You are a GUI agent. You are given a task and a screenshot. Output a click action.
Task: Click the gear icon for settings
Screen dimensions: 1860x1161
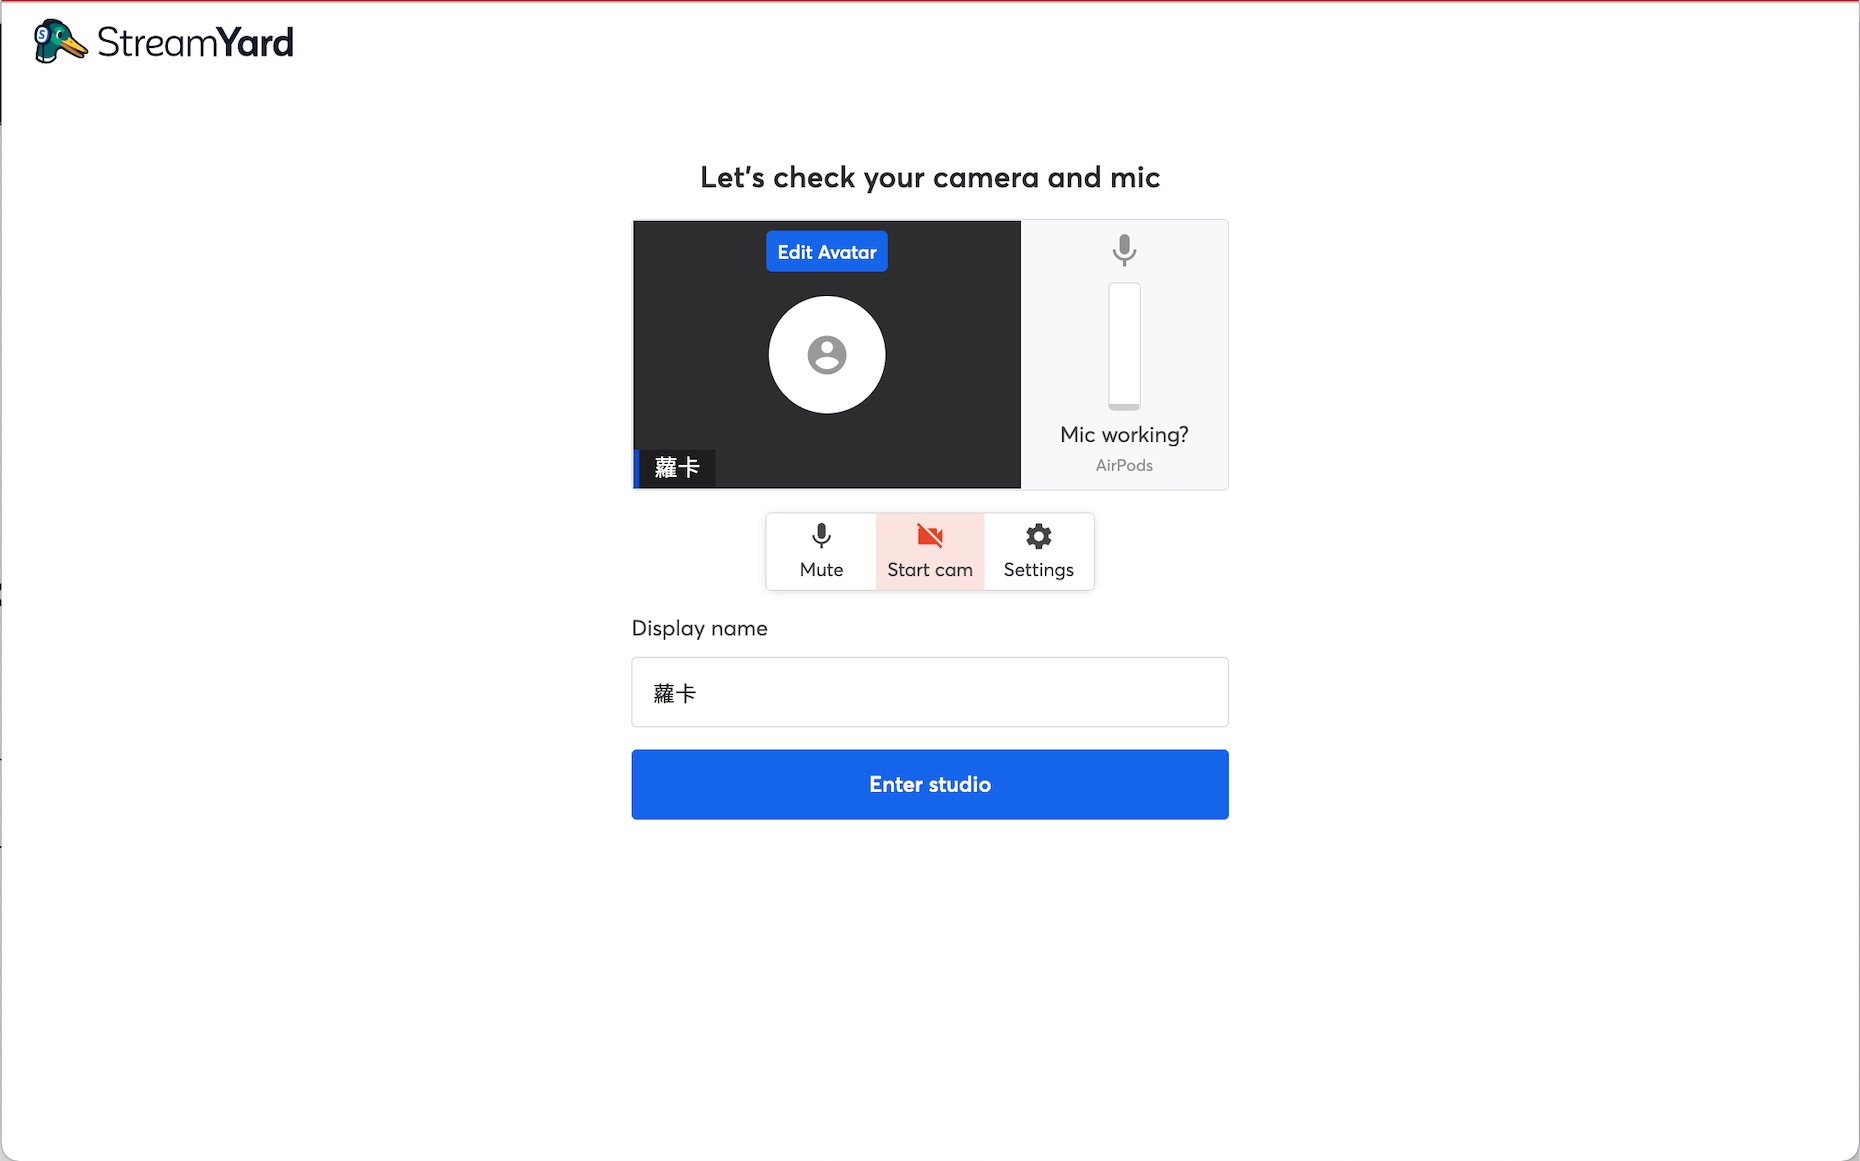(1038, 536)
